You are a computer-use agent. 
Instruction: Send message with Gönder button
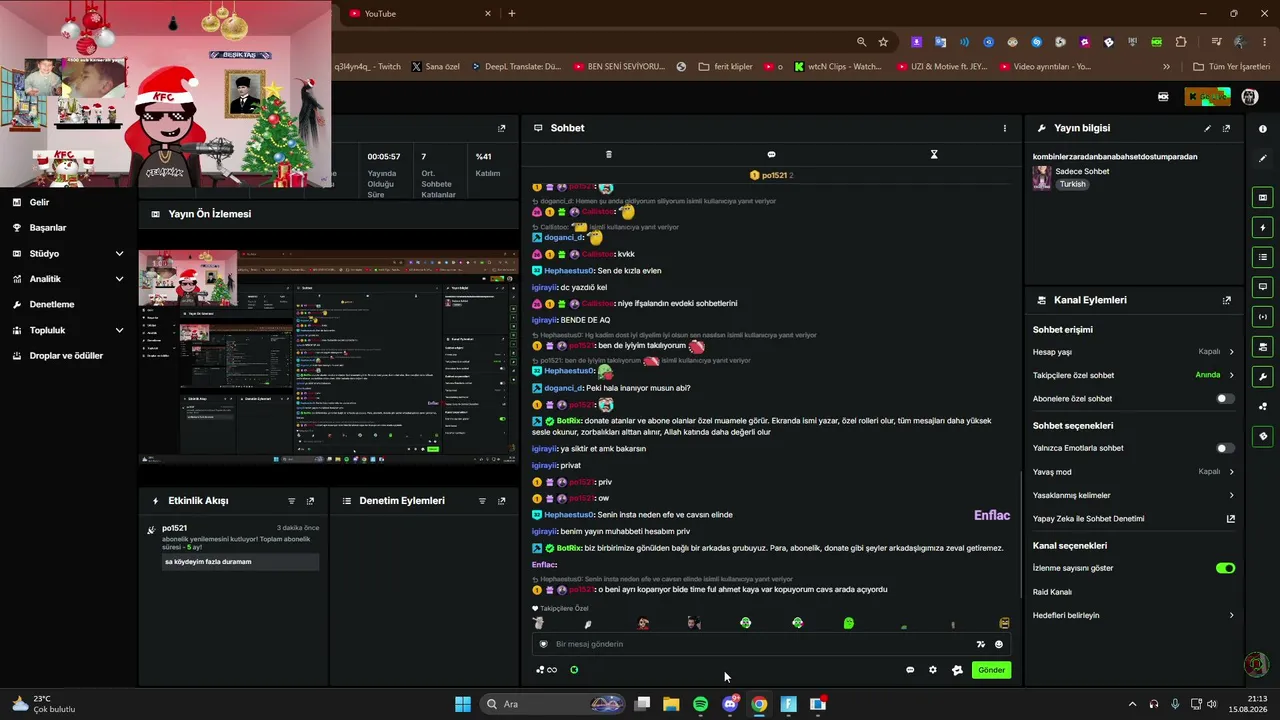[x=991, y=670]
